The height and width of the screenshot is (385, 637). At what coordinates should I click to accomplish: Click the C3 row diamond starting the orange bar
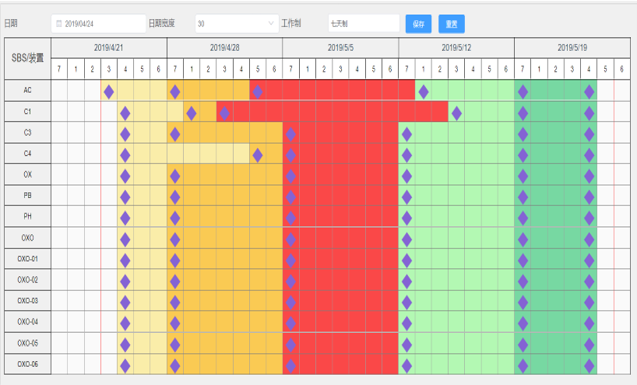175,134
